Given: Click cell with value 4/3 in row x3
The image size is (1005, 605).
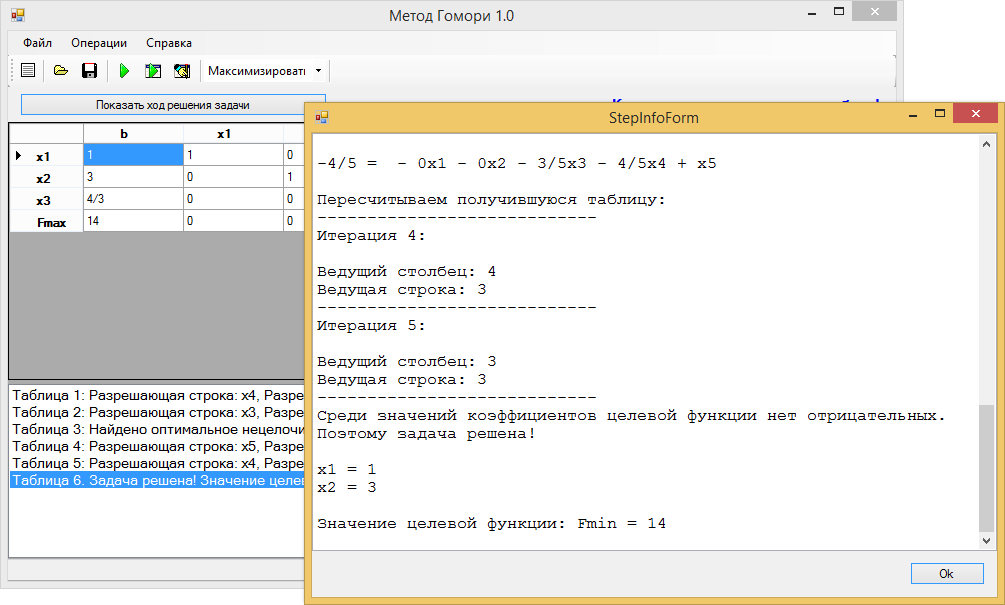Looking at the screenshot, I should [133, 199].
